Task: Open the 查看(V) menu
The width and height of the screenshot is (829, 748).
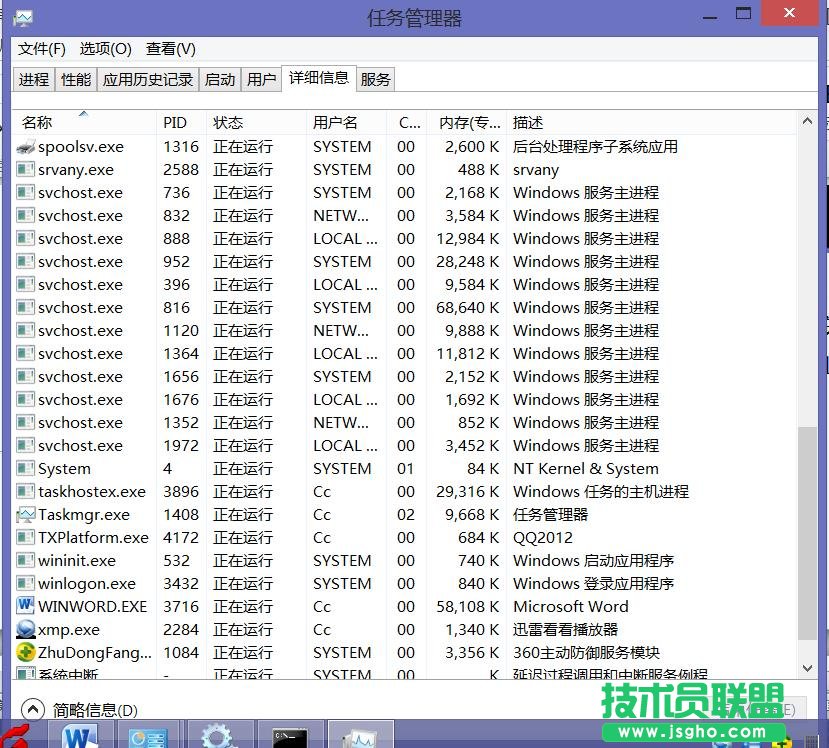Action: [169, 47]
